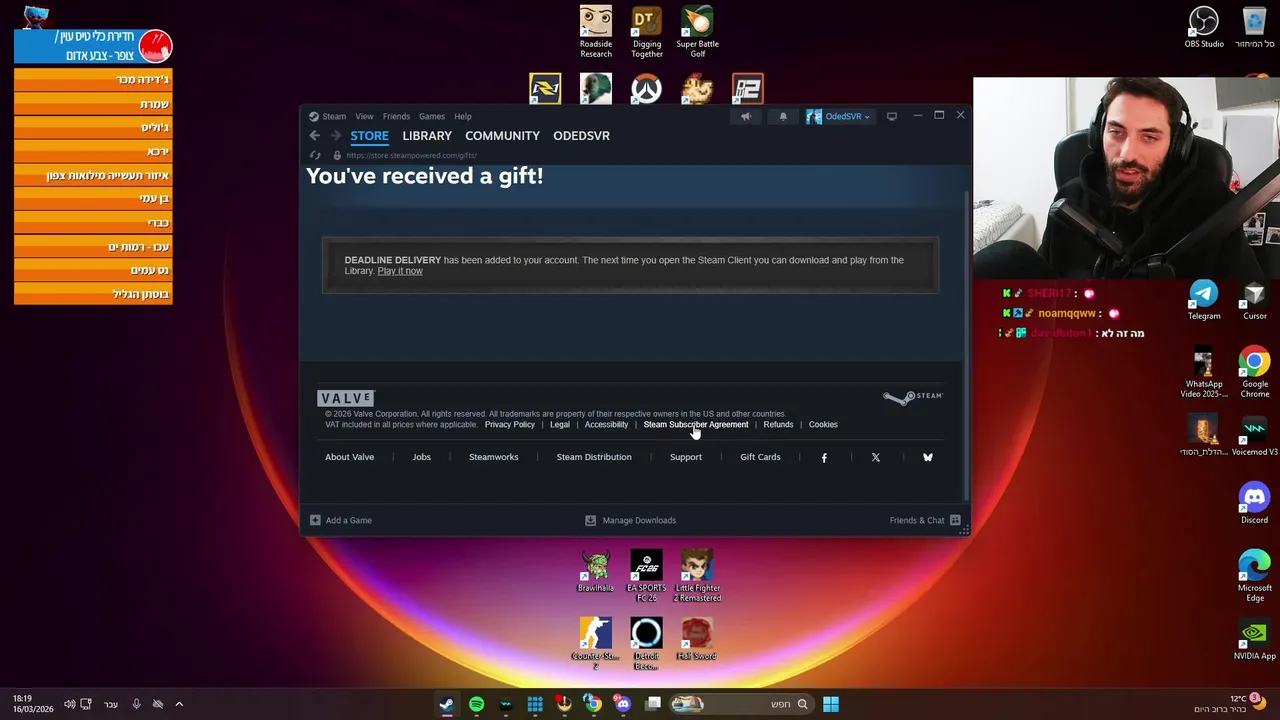Switch to the COMMUNITY tab
The image size is (1280, 720).
(502, 135)
